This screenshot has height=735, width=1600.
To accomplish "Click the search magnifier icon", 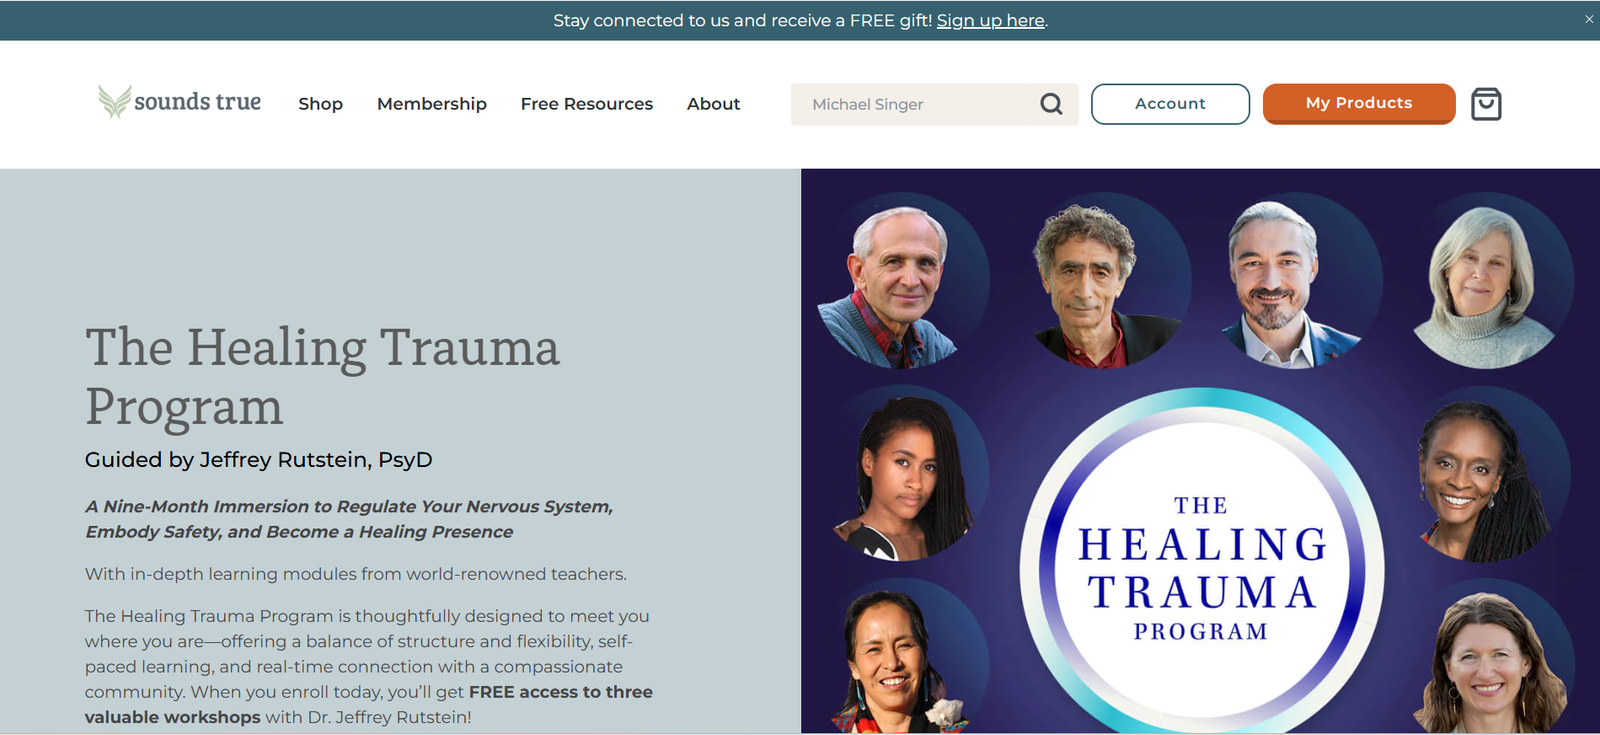I will (1051, 104).
